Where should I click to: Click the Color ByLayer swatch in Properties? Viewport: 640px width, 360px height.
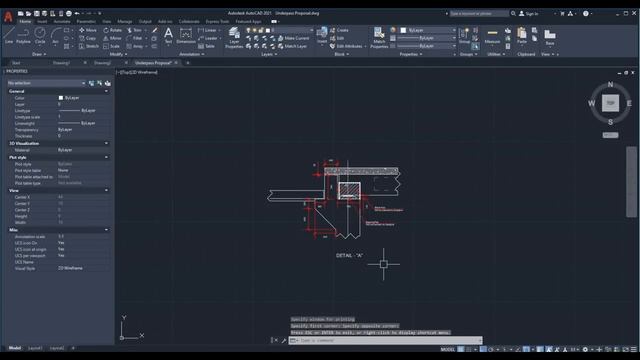[x=61, y=98]
